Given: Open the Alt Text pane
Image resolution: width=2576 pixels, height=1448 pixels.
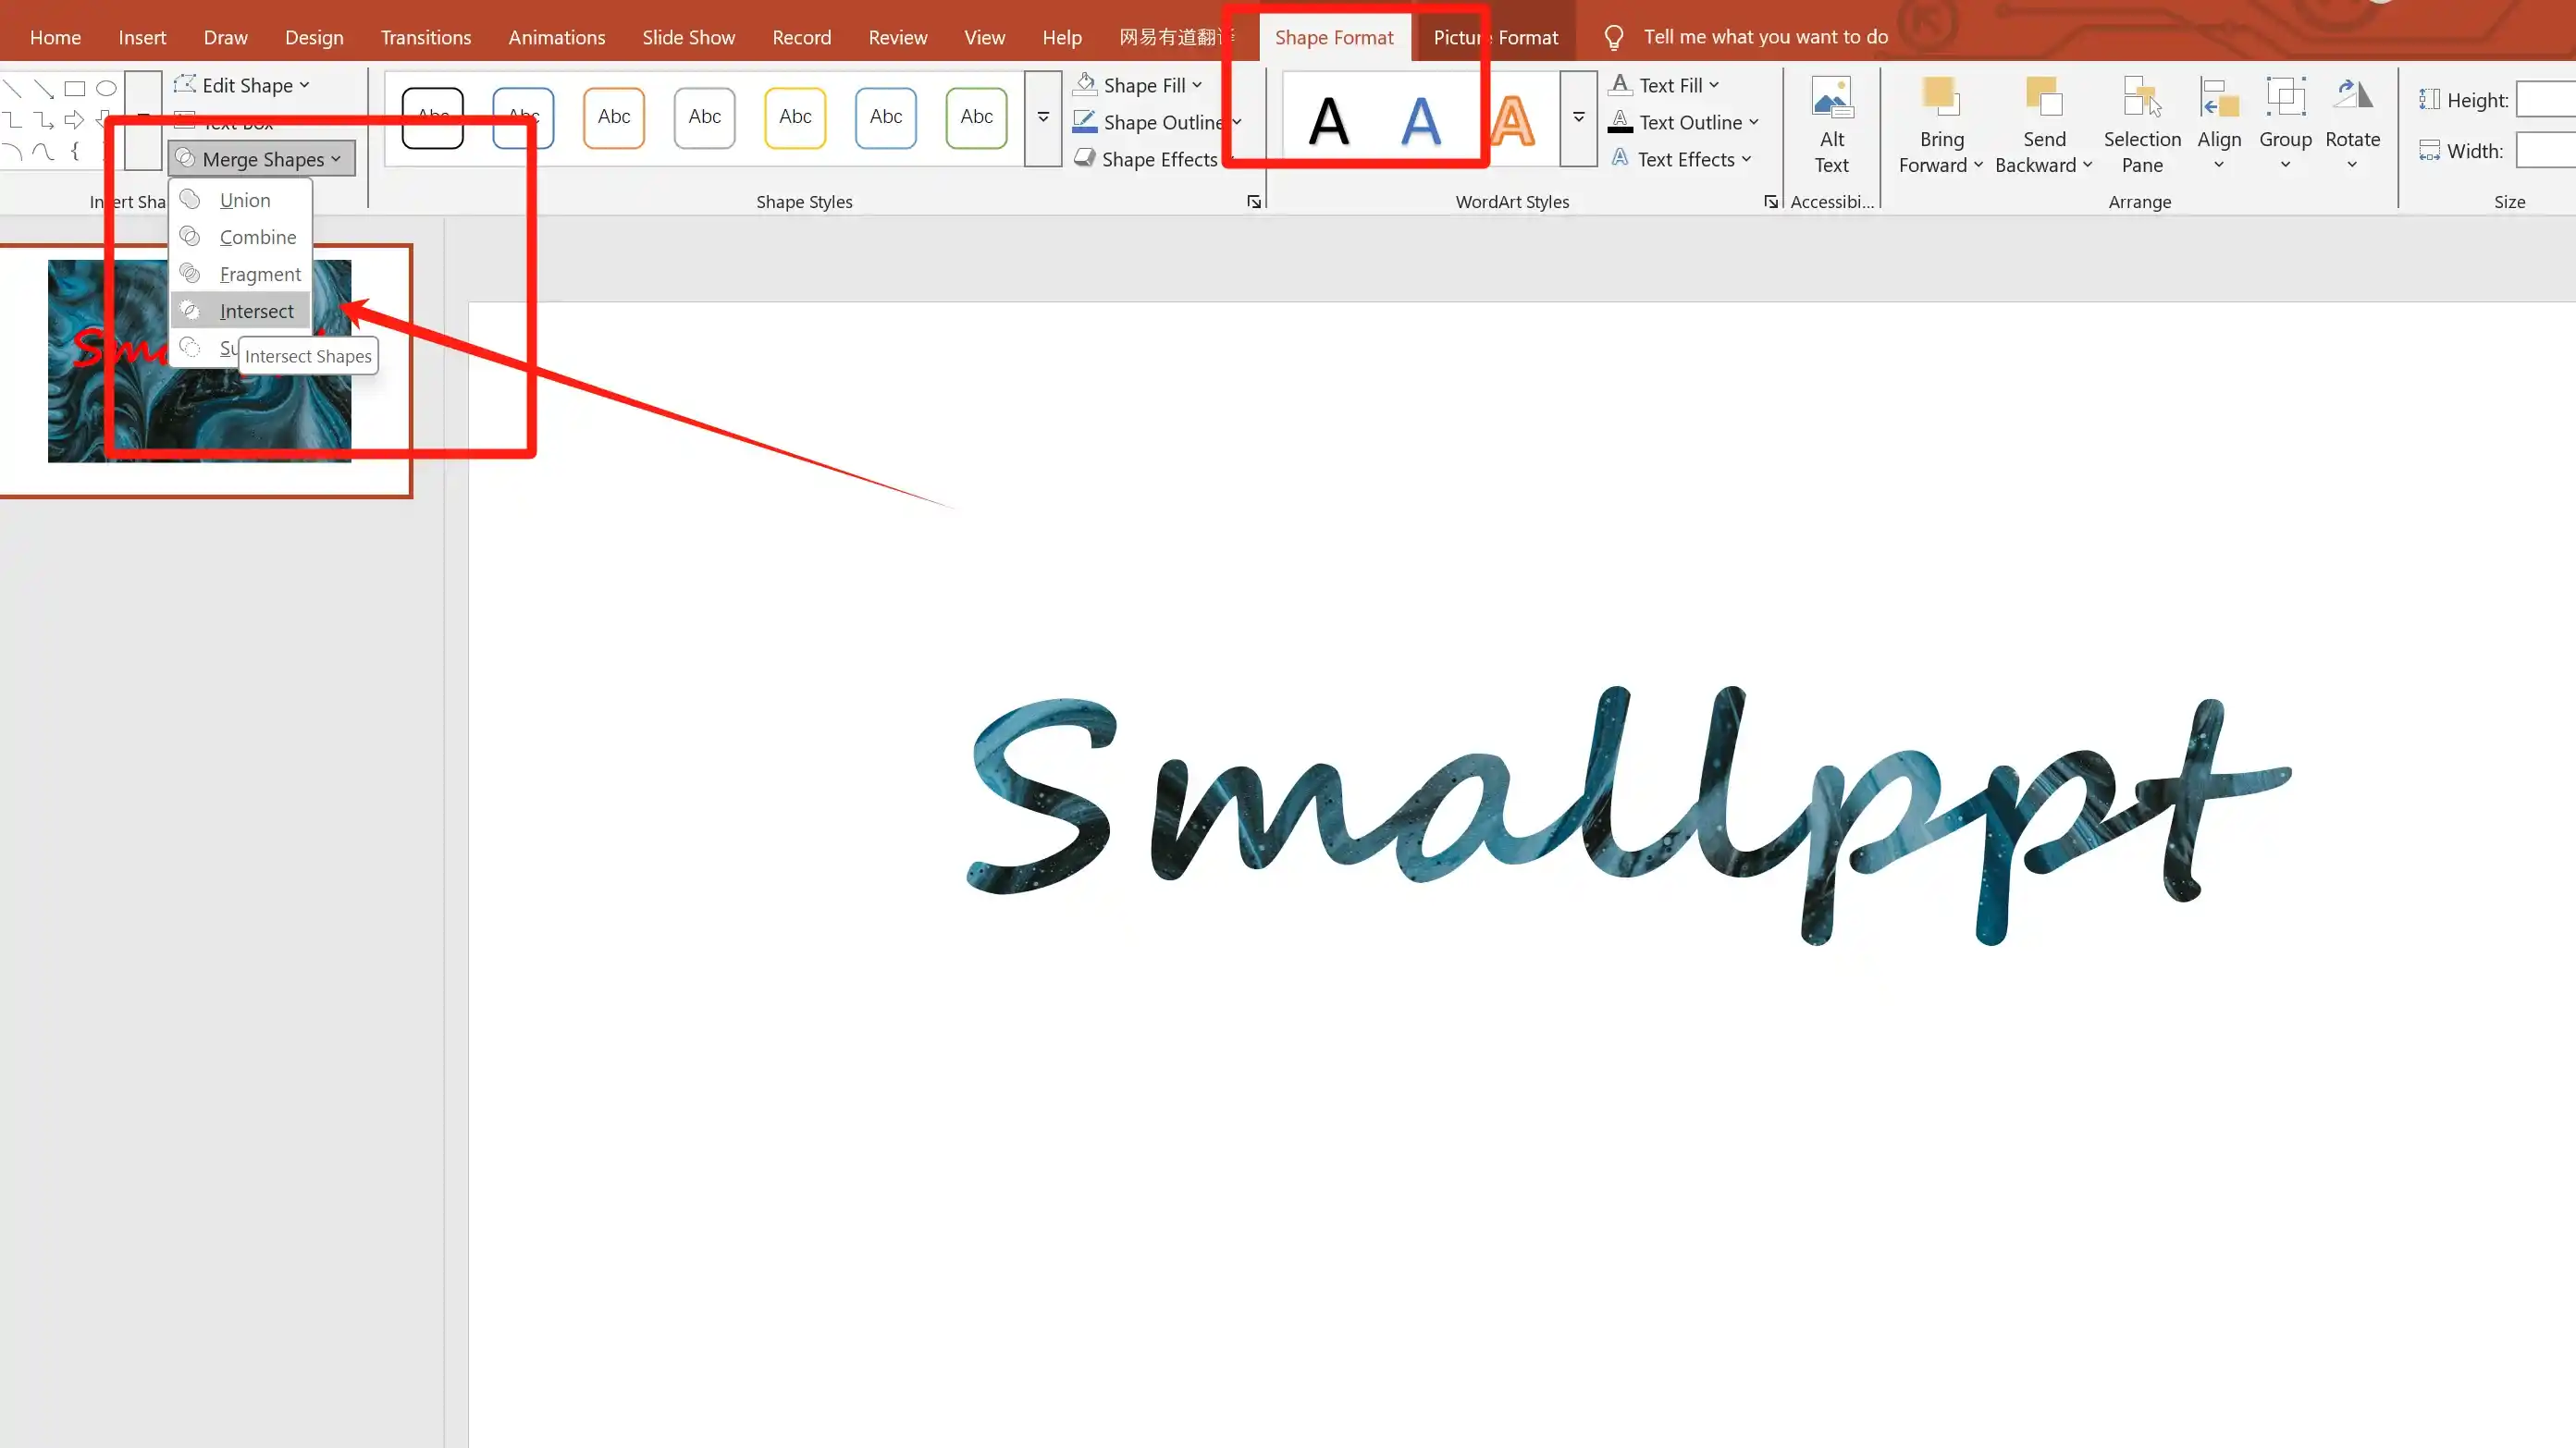Looking at the screenshot, I should 1831,123.
